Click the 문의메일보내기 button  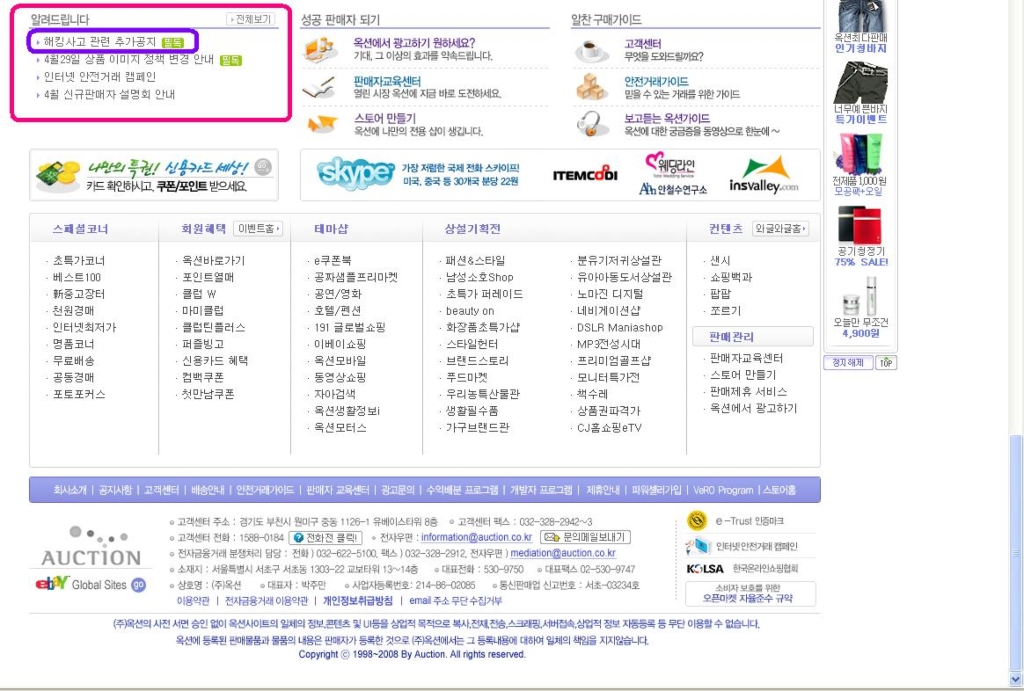pyautogui.click(x=586, y=538)
